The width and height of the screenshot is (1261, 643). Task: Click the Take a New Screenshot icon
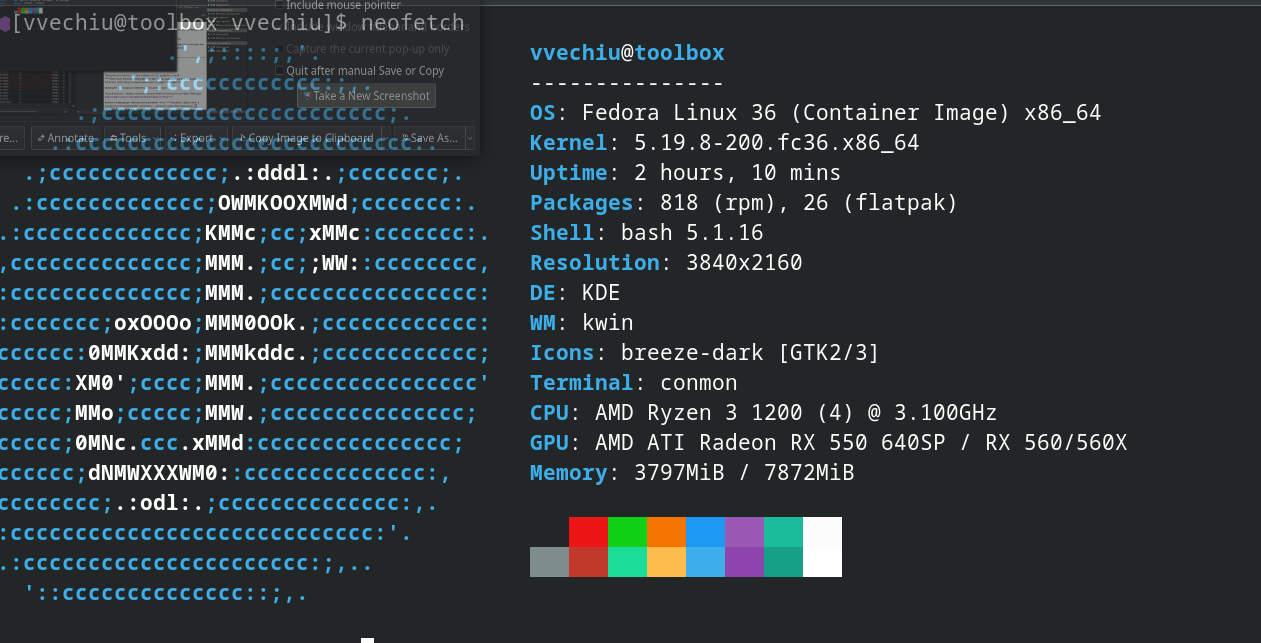[x=306, y=96]
